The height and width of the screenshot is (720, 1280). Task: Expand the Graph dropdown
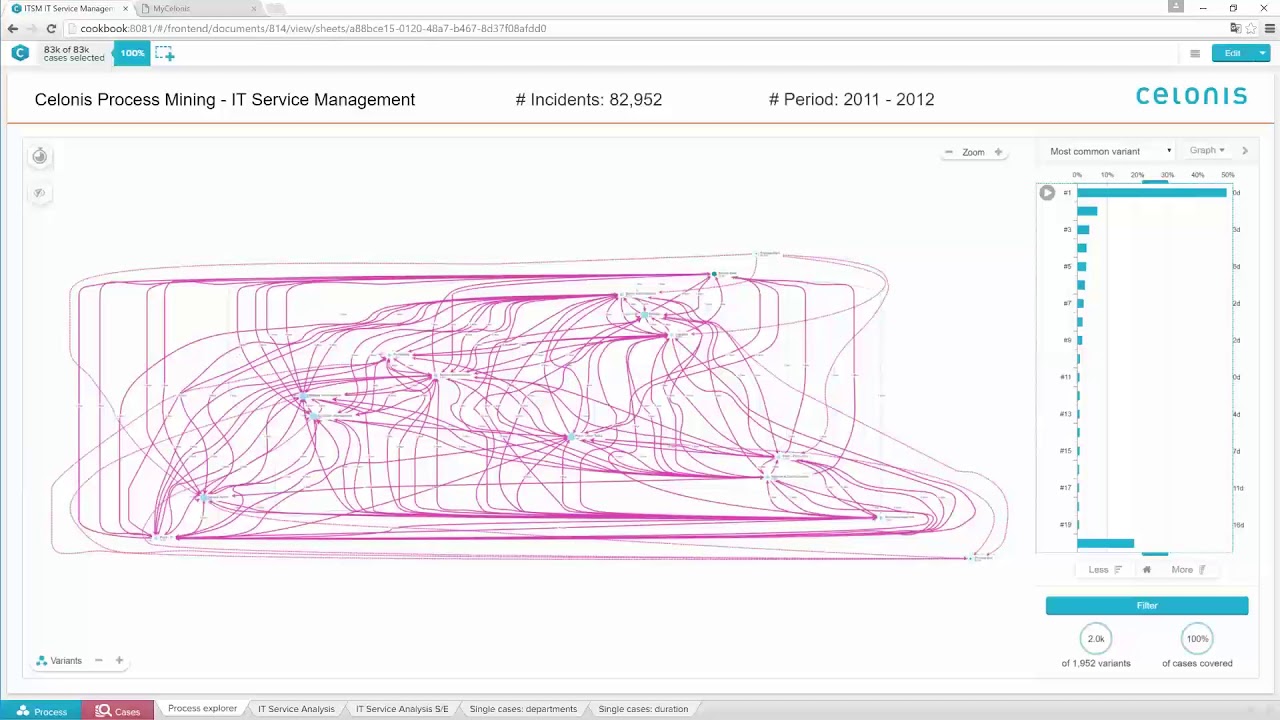[x=1206, y=150]
